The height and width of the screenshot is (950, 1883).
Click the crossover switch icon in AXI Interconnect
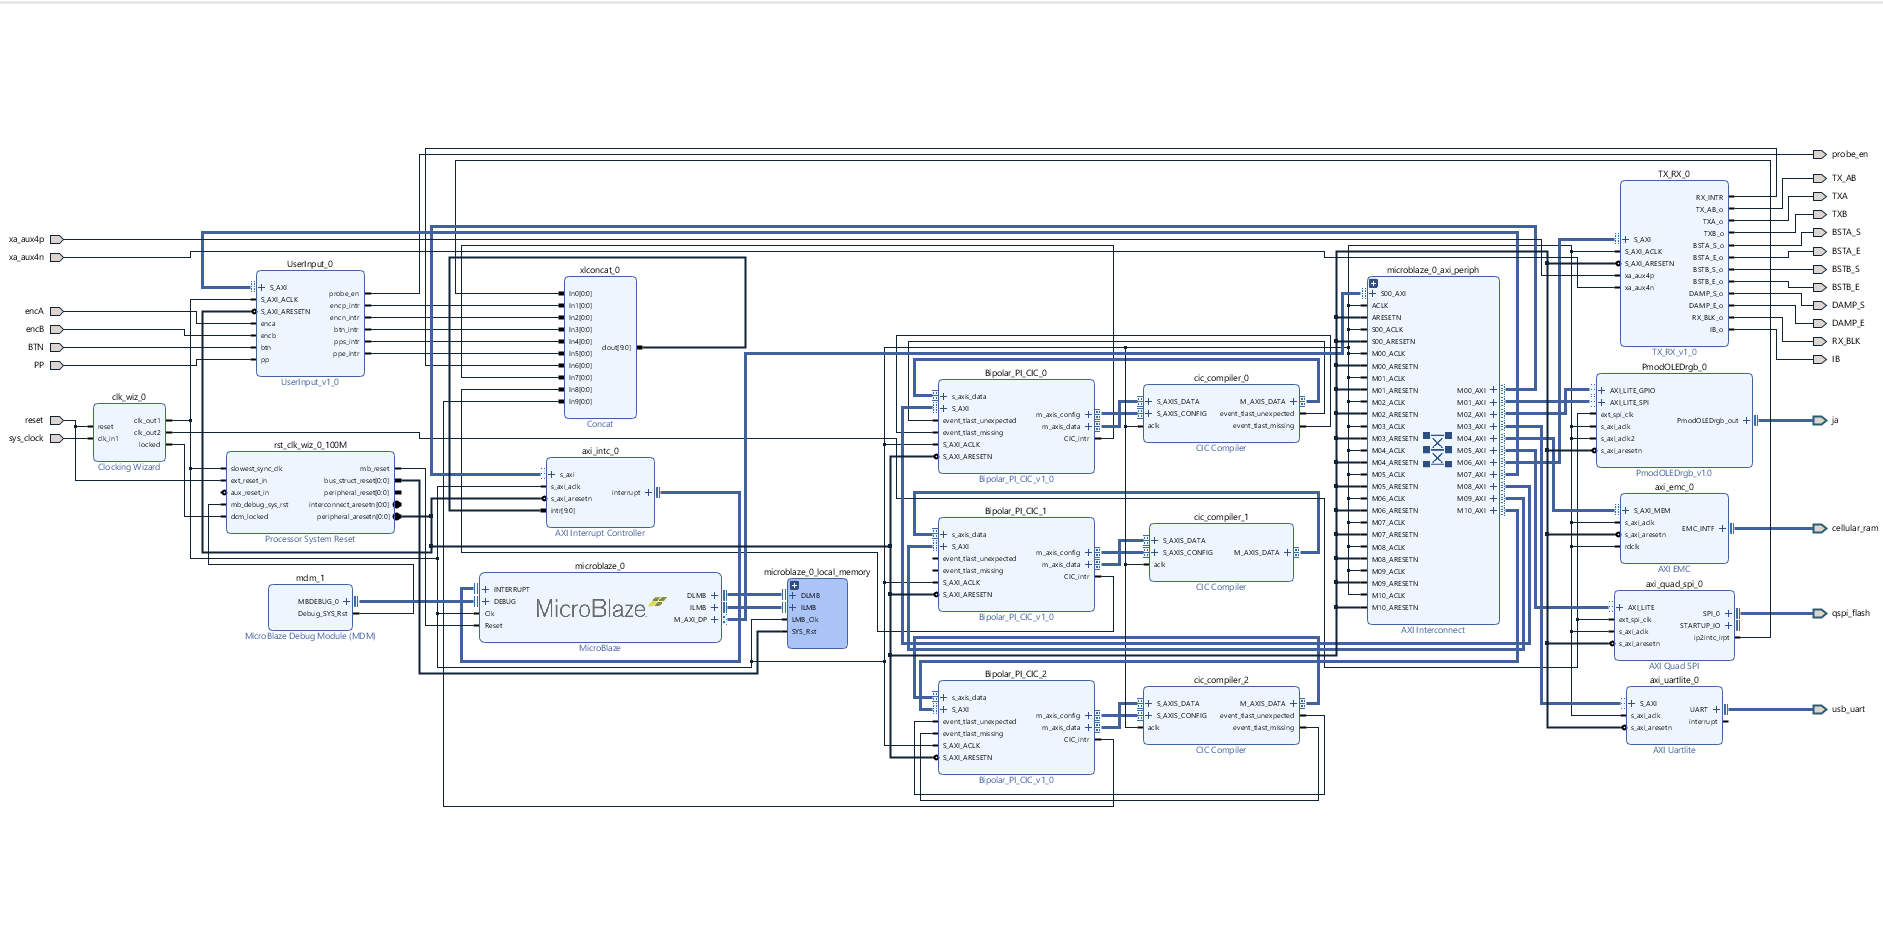(x=1437, y=450)
